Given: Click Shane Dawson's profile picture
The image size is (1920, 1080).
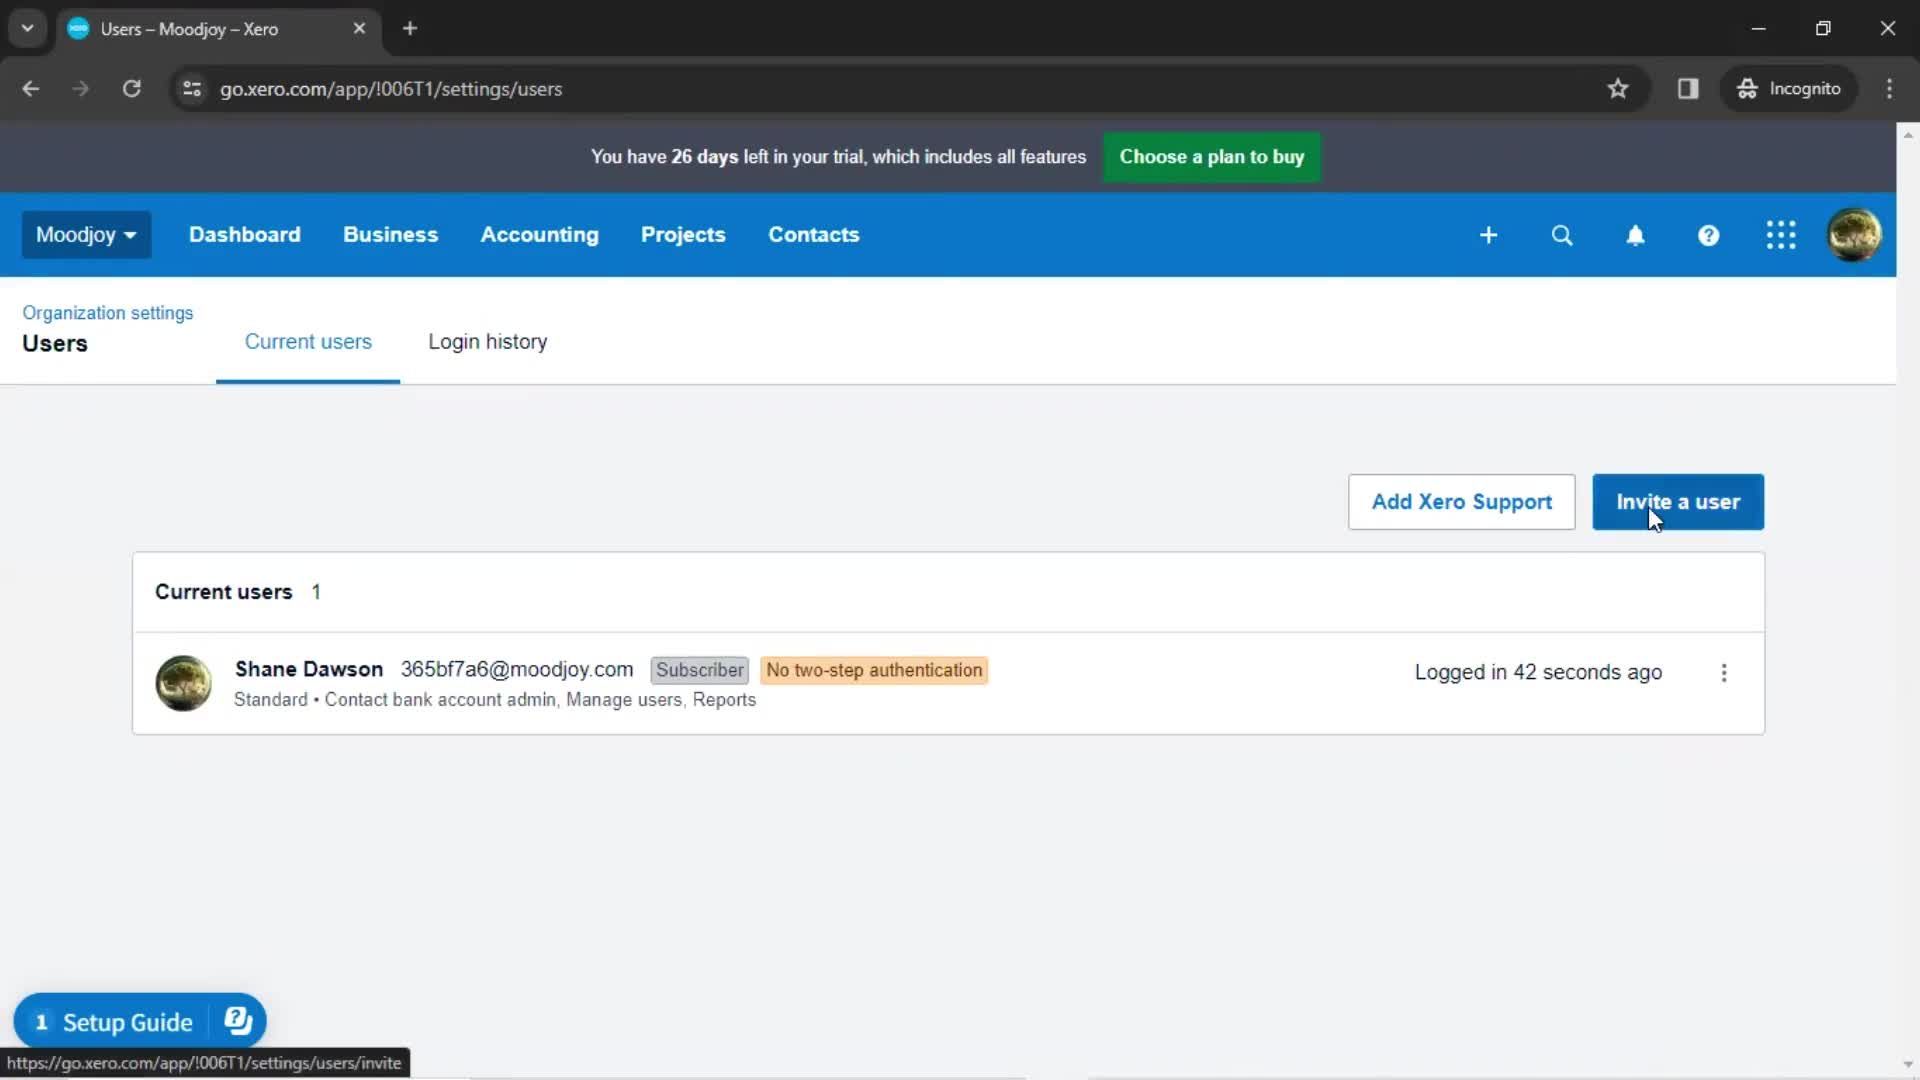Looking at the screenshot, I should click(183, 683).
